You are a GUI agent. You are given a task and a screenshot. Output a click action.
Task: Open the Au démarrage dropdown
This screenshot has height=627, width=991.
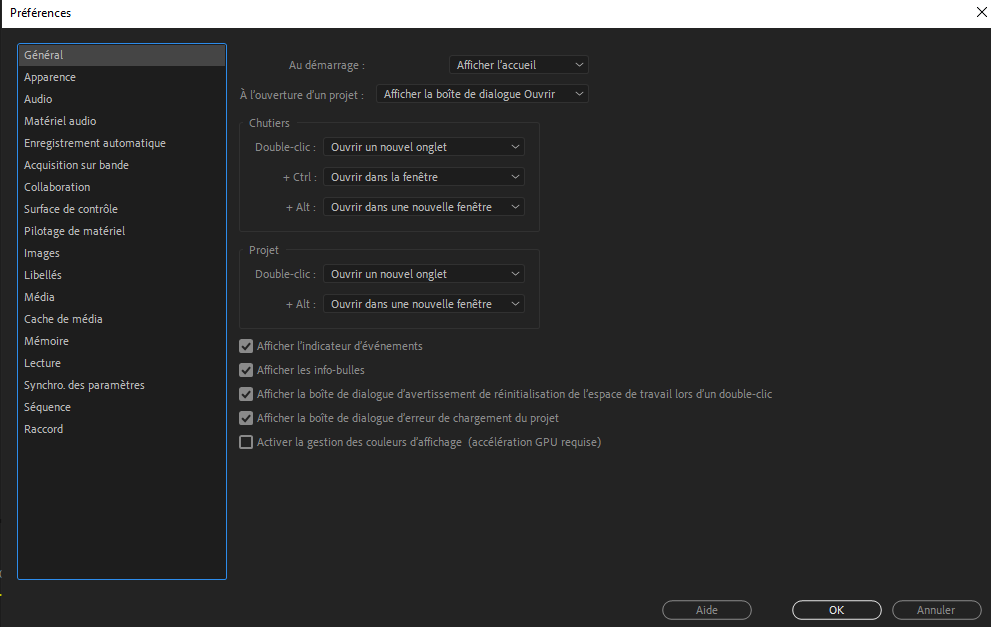point(518,65)
